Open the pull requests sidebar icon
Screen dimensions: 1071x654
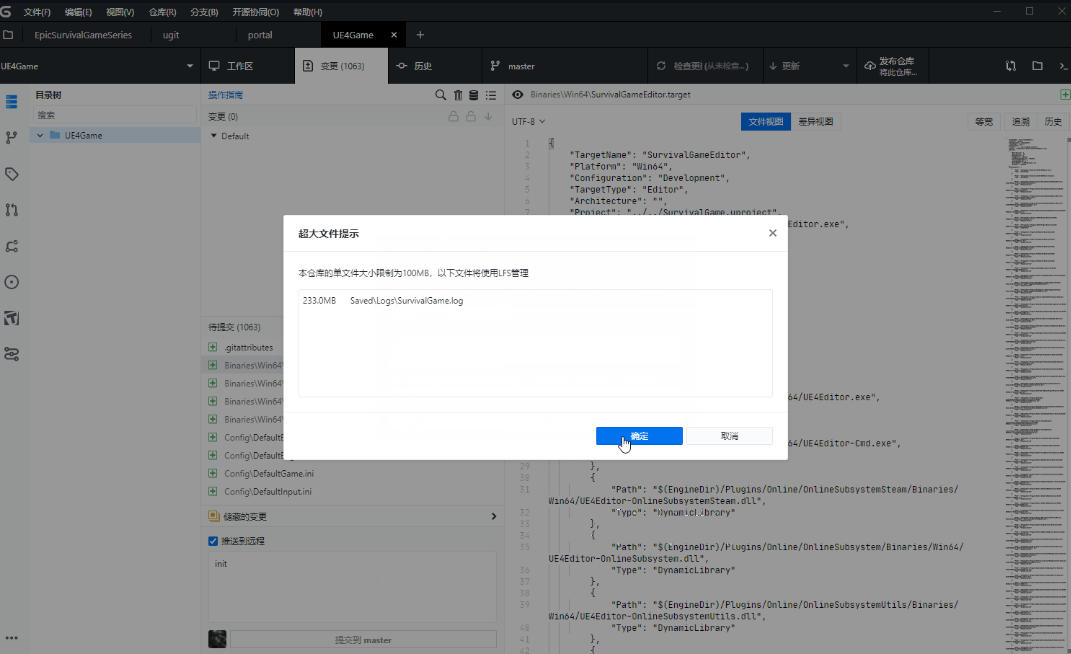pos(12,210)
